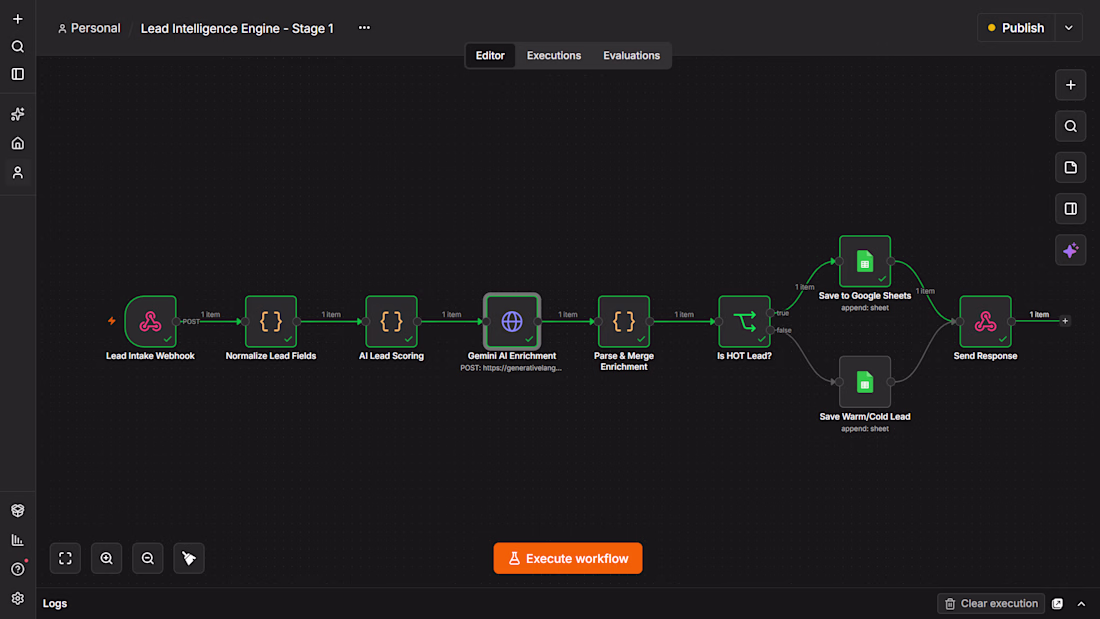Image resolution: width=1100 pixels, height=619 pixels.
Task: Add a sticky note to the canvas
Action: pos(1071,168)
